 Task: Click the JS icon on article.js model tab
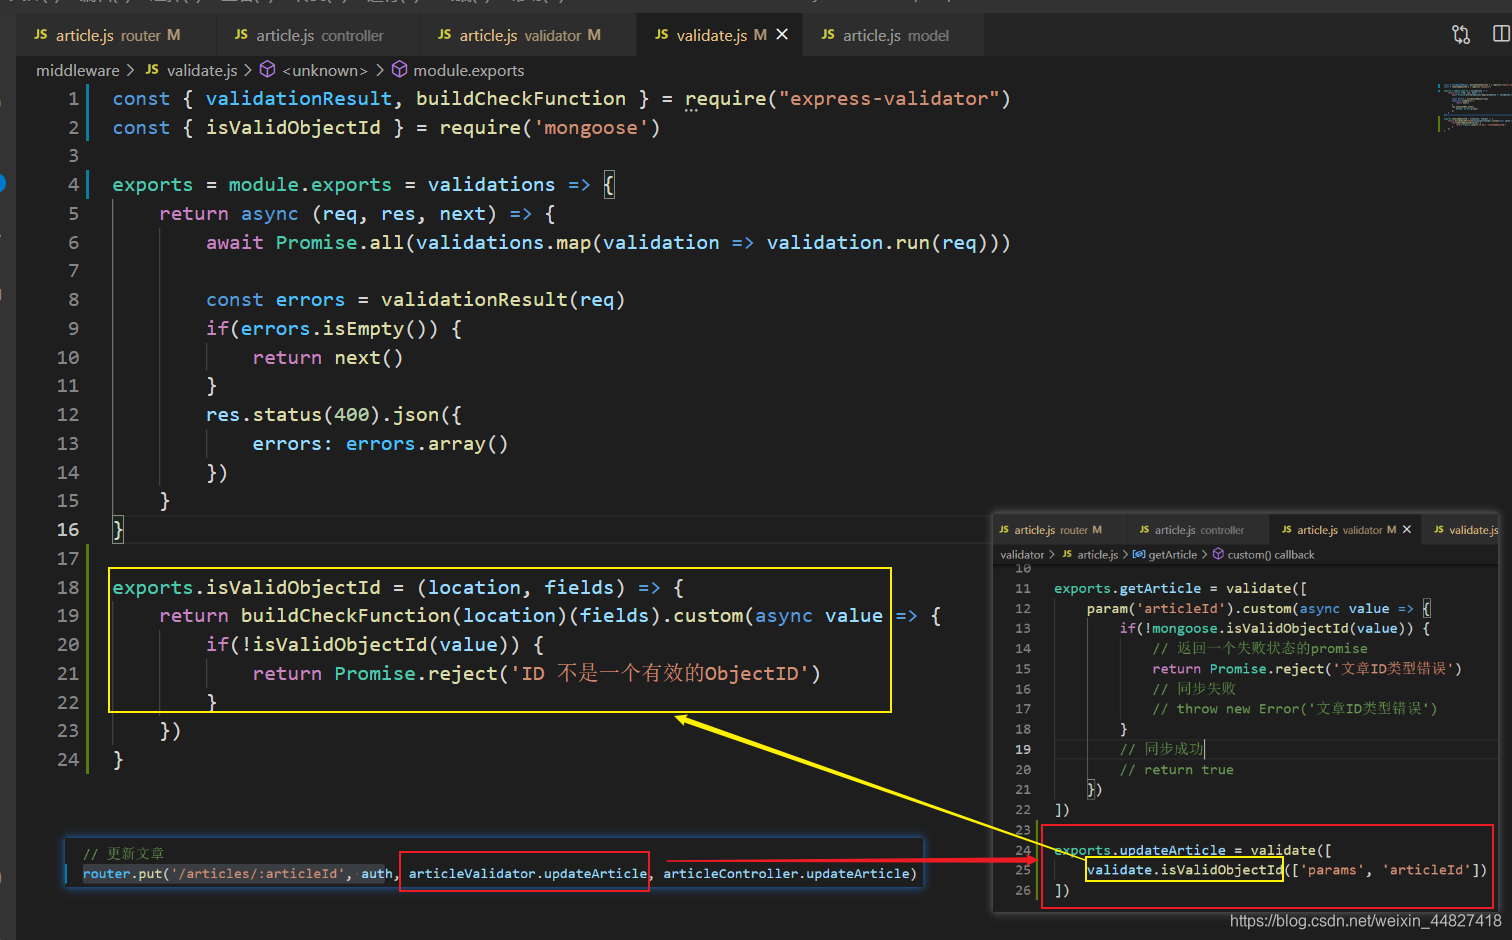click(x=828, y=34)
